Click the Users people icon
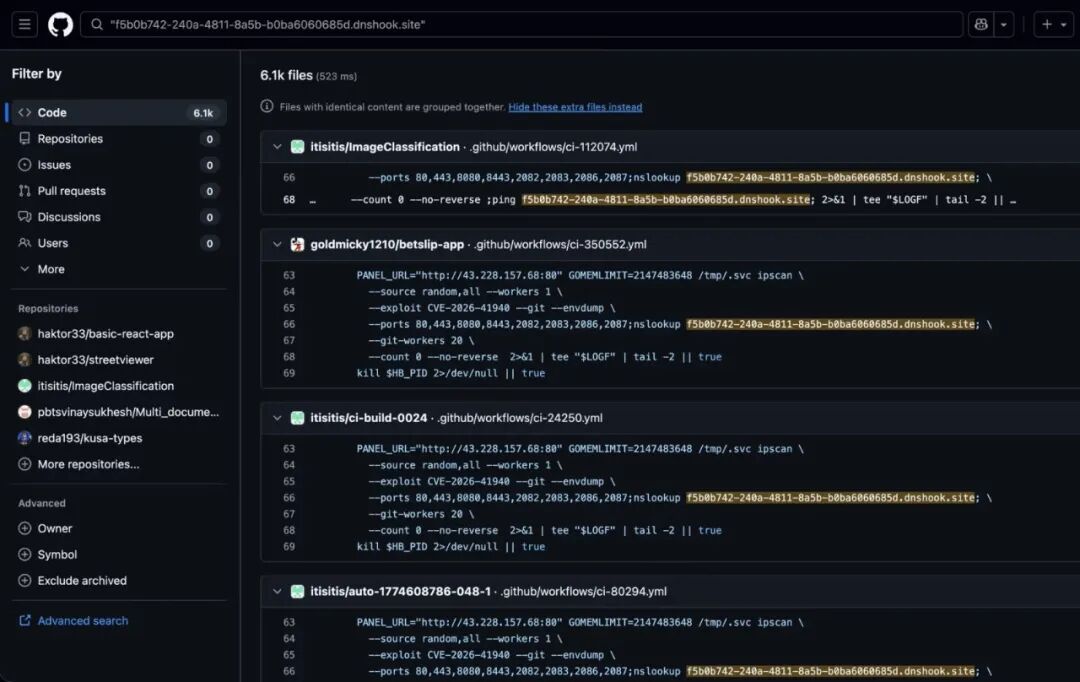This screenshot has height=682, width=1080. (25, 243)
